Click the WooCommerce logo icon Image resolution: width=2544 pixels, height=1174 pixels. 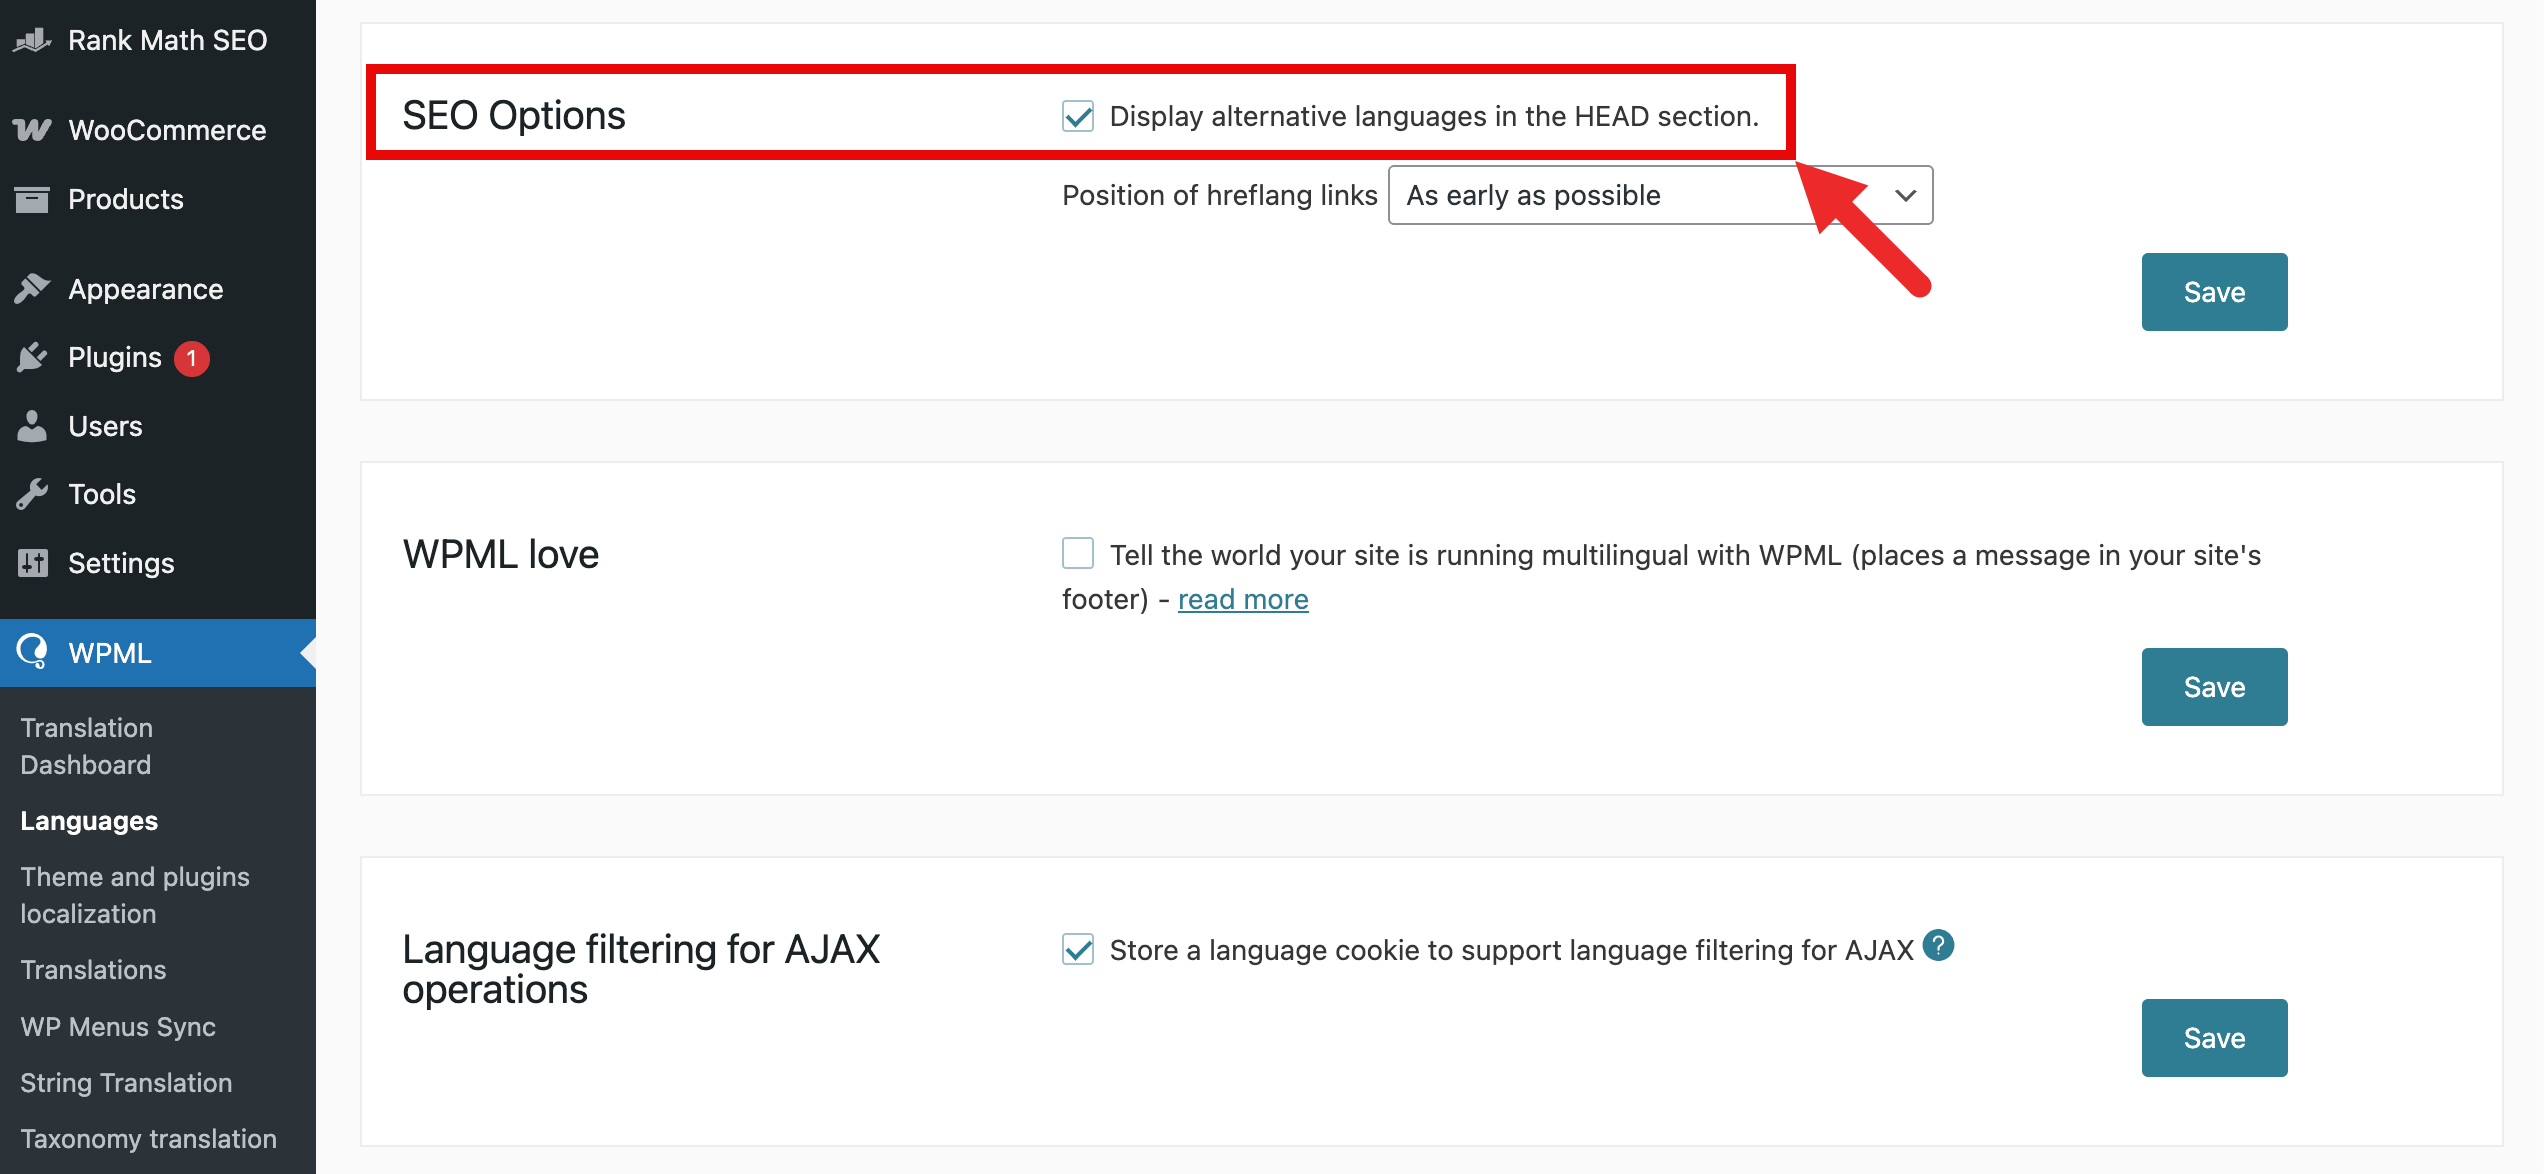32,130
